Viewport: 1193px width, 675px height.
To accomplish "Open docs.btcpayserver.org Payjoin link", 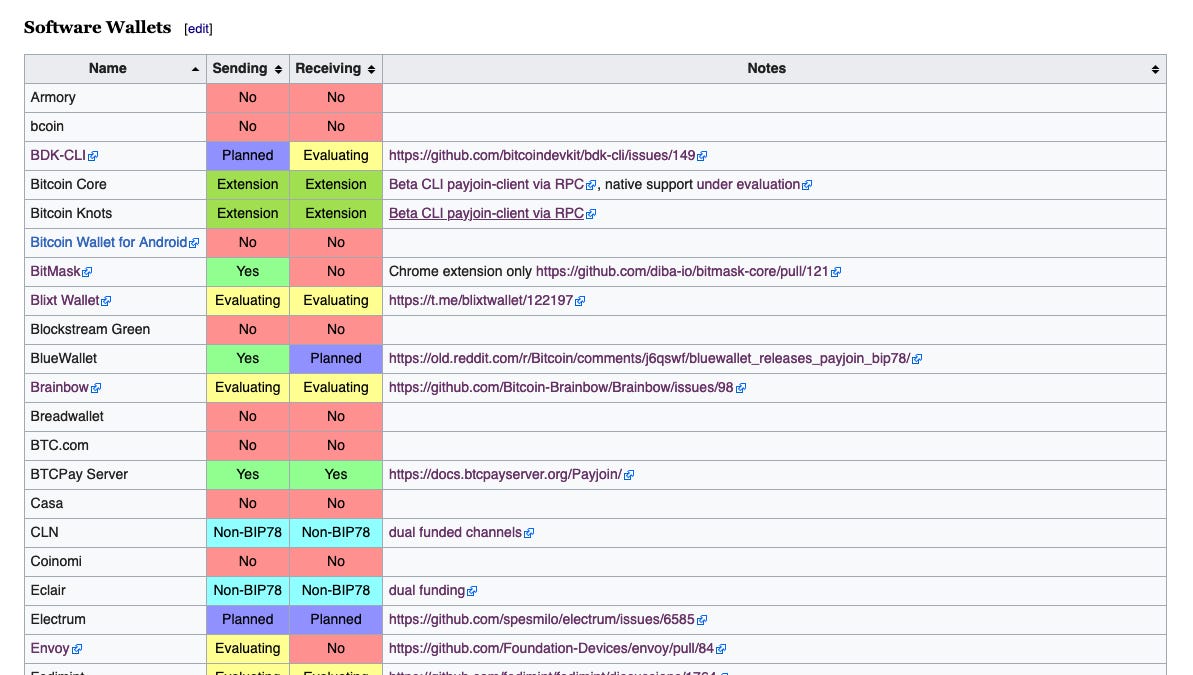I will (x=505, y=474).
